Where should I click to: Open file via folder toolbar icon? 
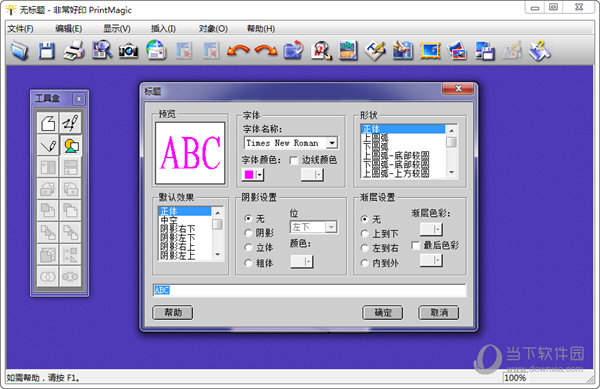point(20,50)
